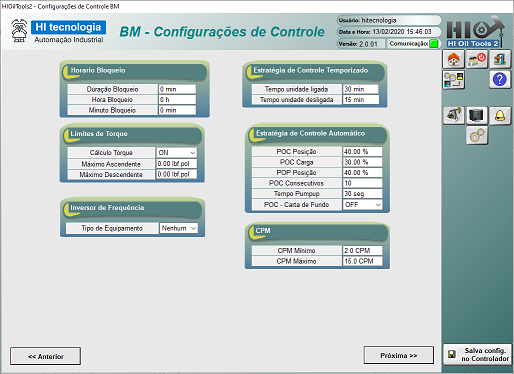
Task: Click the CPM Mínimo label
Action: [296, 251]
